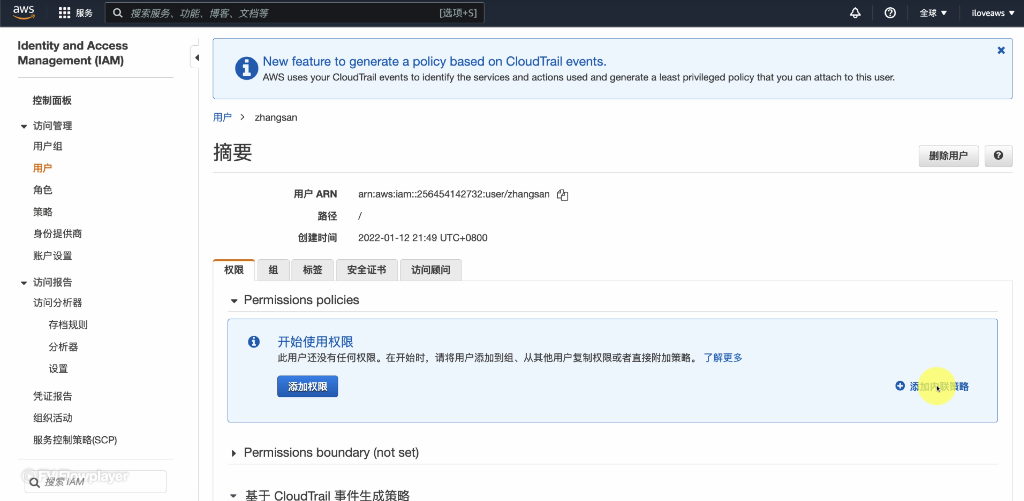
Task: Click the info icon in CloudTrail banner
Action: (246, 69)
